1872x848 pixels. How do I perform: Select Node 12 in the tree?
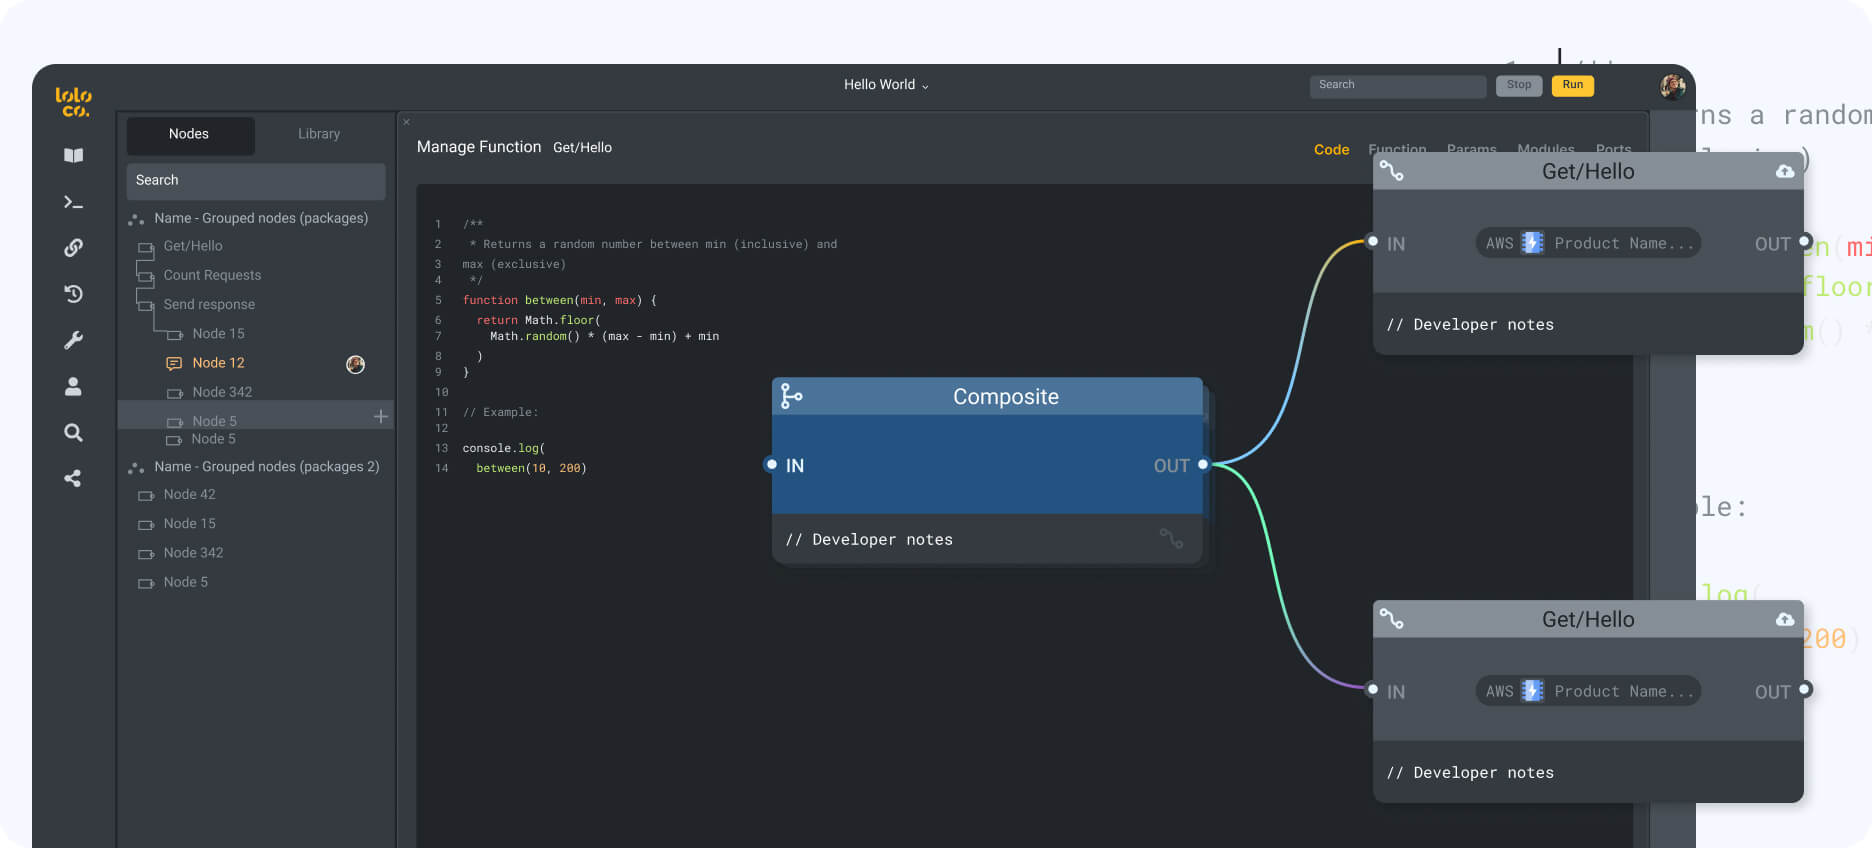tap(218, 363)
